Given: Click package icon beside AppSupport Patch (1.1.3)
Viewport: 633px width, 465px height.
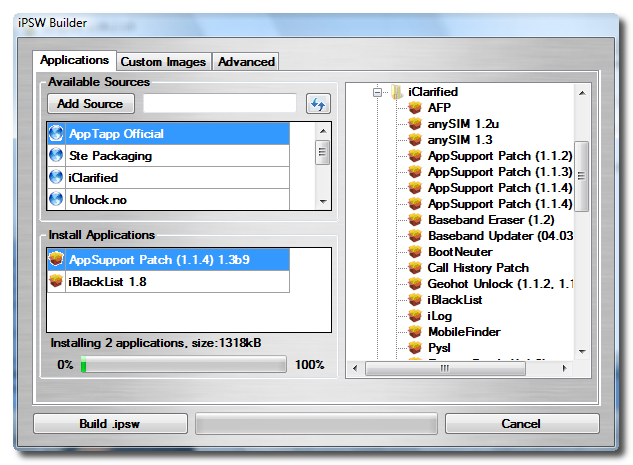Looking at the screenshot, I should click(415, 172).
